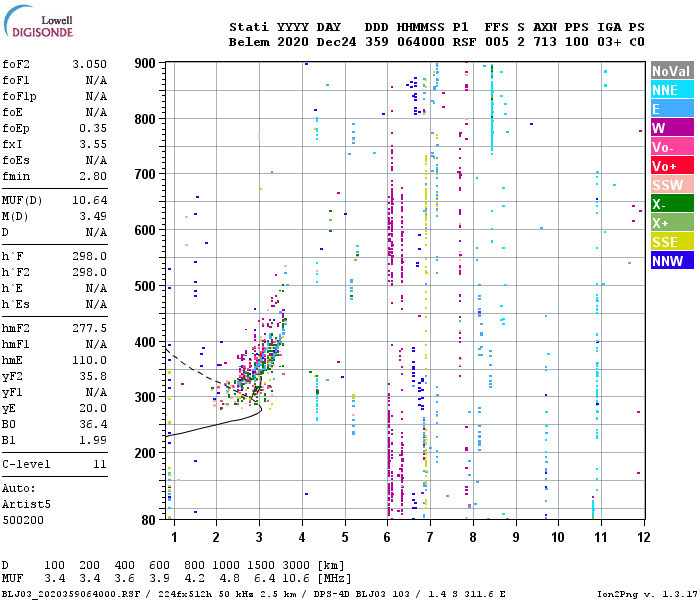Click the MUF value 4.8
The image size is (700, 600).
coord(229,578)
